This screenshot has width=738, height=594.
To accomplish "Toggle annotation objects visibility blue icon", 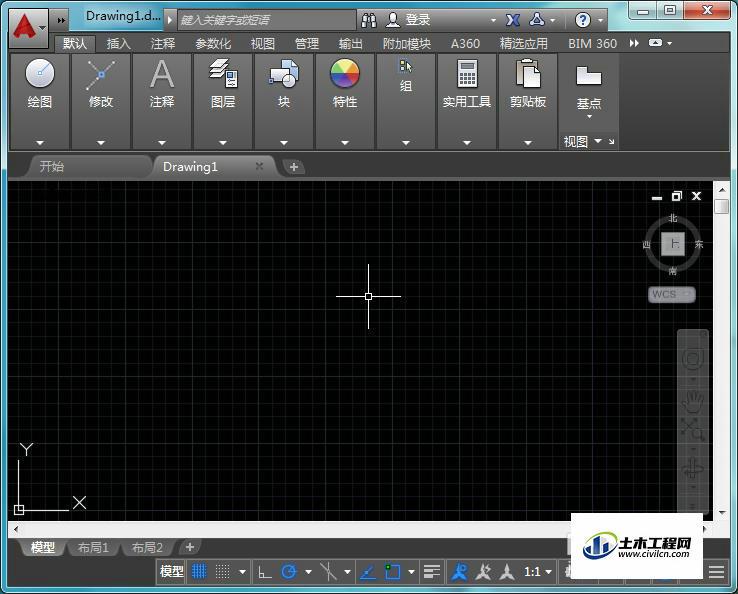I will tap(459, 571).
